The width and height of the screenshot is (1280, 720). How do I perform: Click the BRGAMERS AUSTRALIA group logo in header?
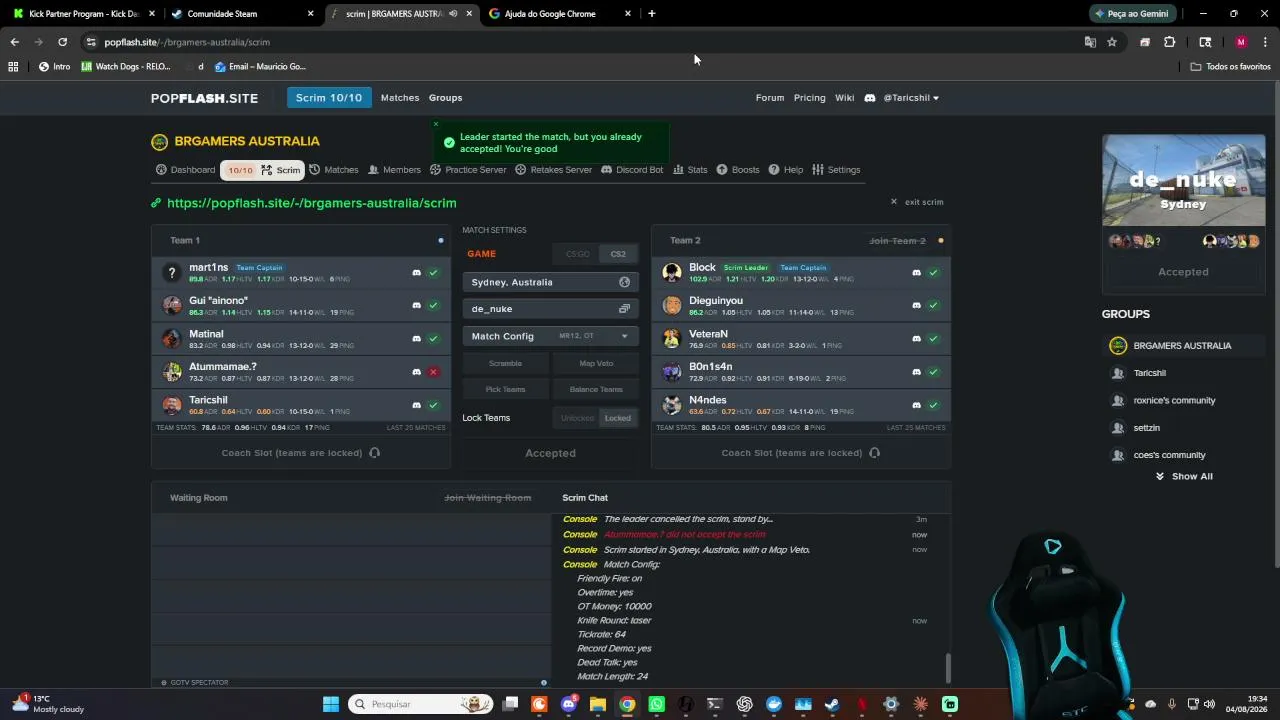click(x=160, y=142)
